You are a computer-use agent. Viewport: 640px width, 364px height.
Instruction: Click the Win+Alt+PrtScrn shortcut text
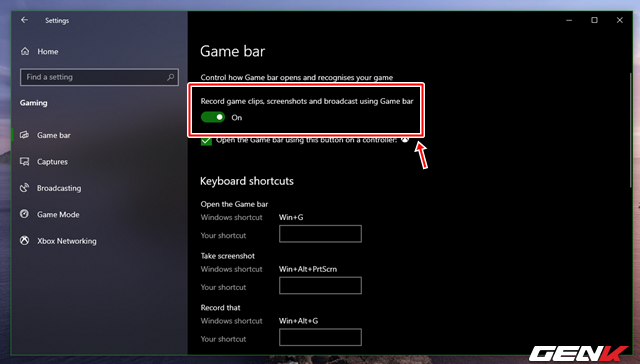[x=308, y=269]
